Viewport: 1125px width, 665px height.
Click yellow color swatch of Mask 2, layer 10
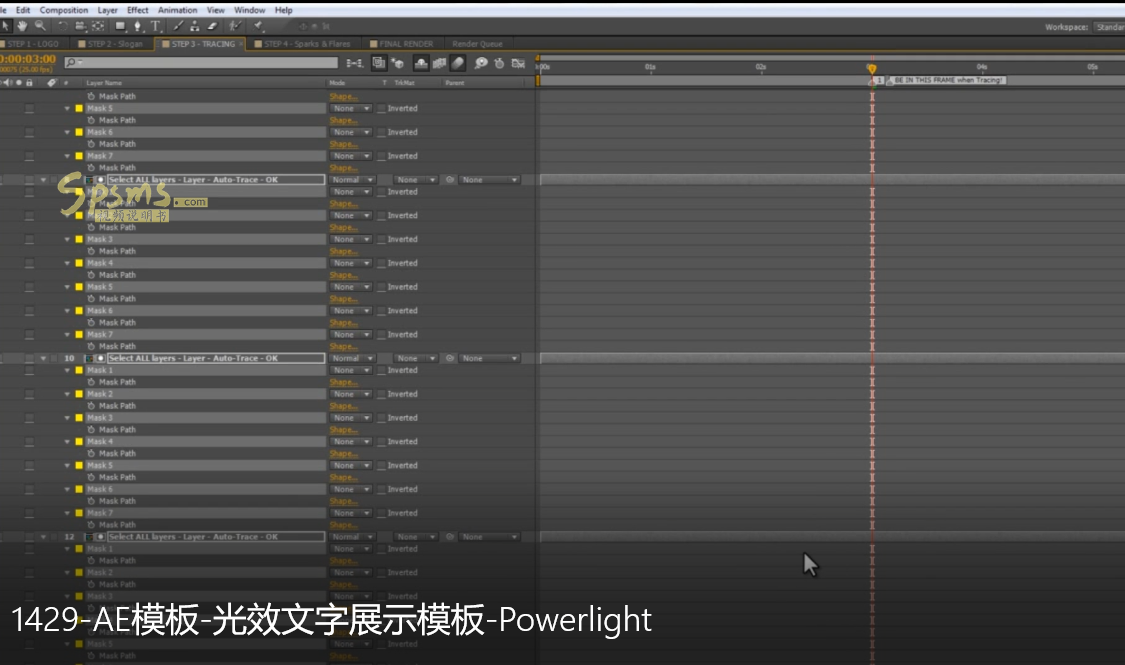click(x=79, y=394)
